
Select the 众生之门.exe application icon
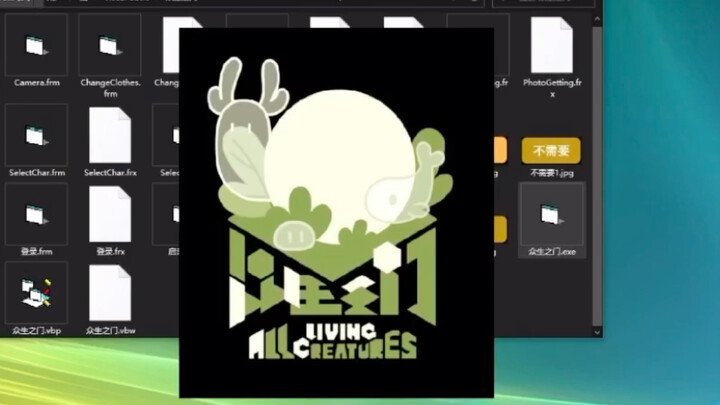coord(551,214)
